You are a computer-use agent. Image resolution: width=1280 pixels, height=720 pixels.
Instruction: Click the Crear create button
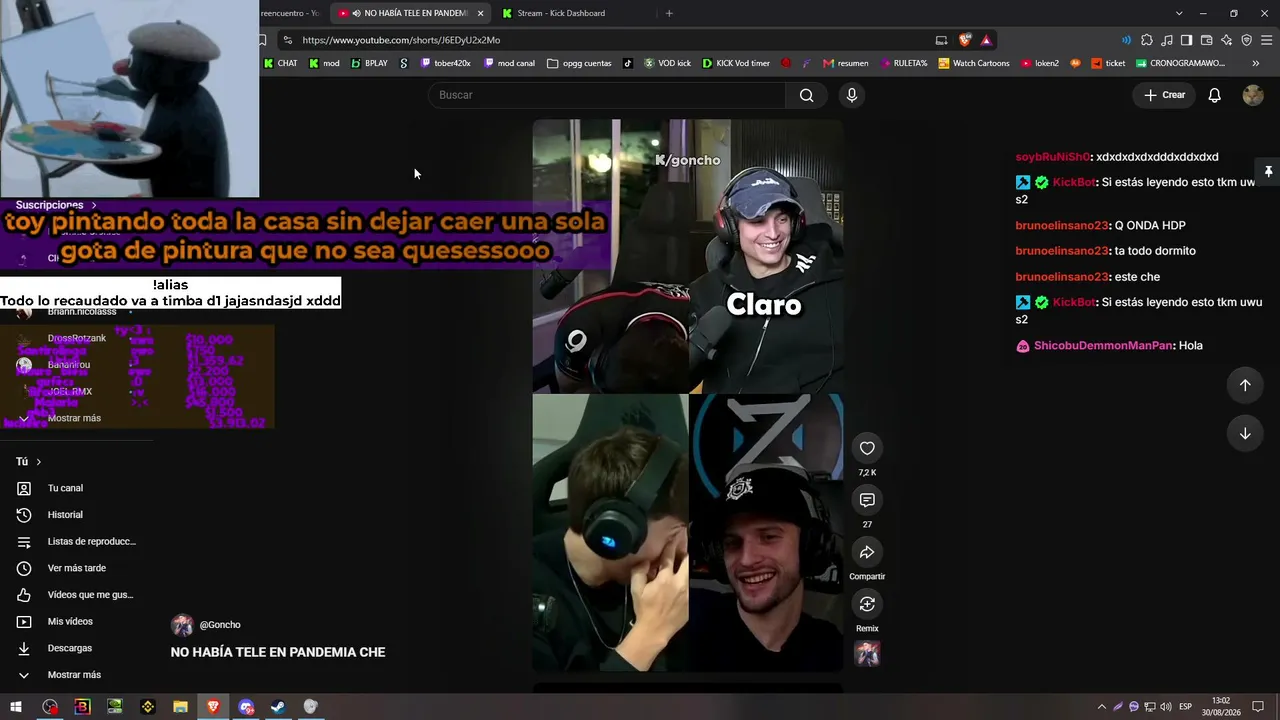1164,95
